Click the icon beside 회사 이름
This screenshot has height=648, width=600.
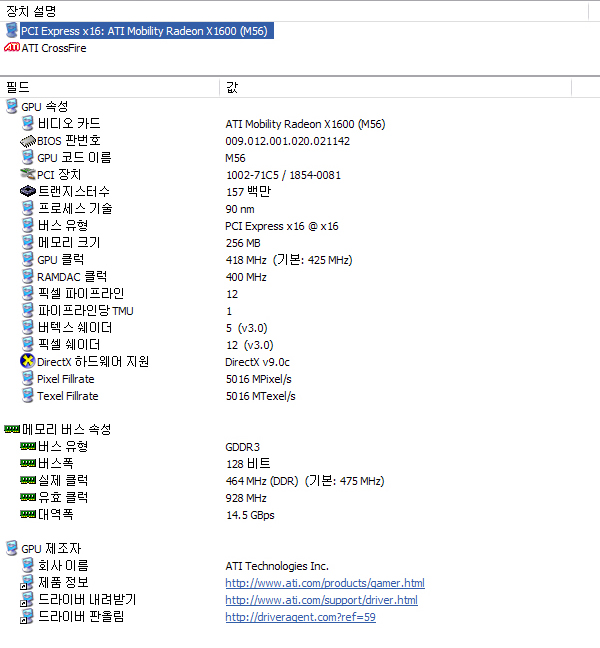tap(28, 565)
